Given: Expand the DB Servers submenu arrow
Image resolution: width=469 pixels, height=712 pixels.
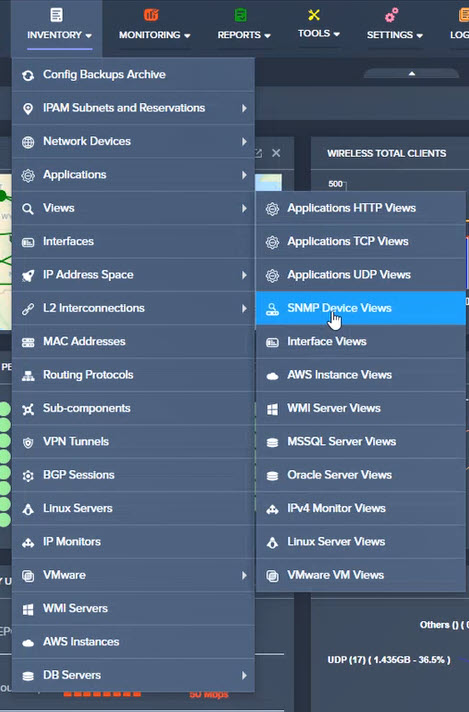Looking at the screenshot, I should click(x=244, y=675).
